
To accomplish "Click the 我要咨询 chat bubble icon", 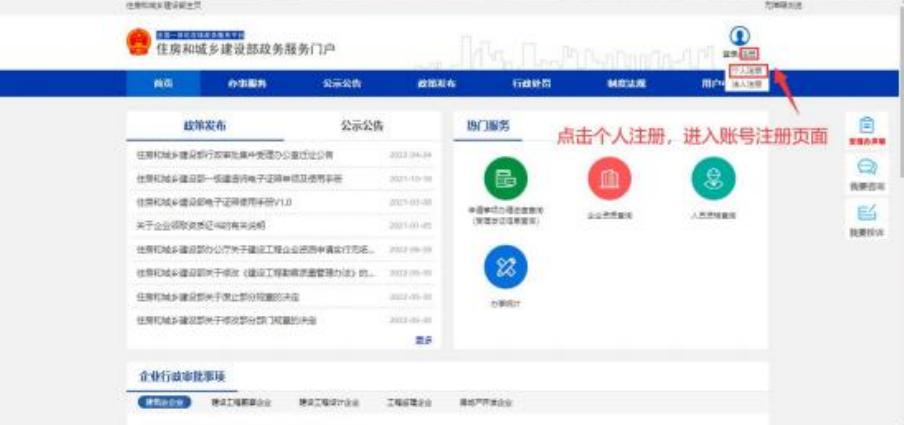I will click(x=867, y=168).
